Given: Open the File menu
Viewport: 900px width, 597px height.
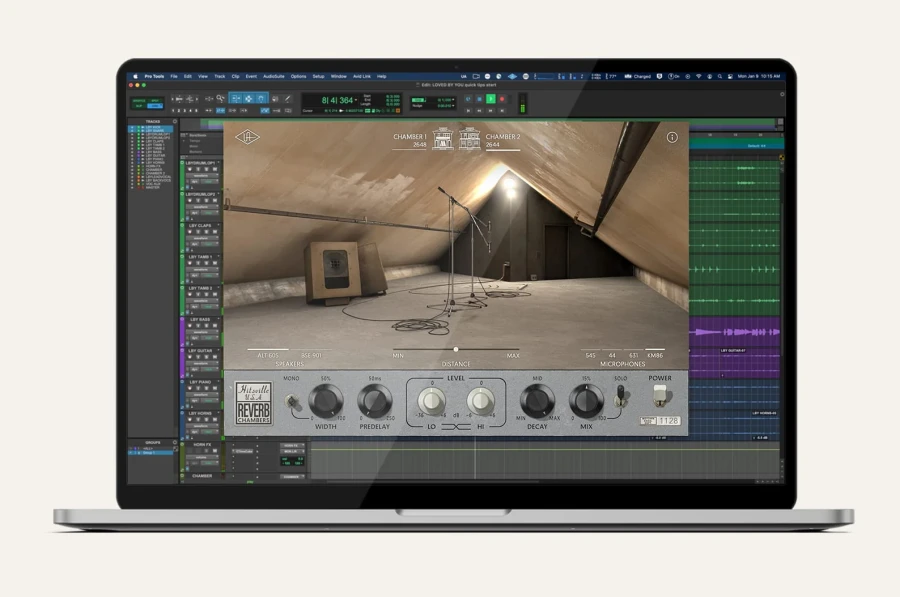Looking at the screenshot, I should coord(174,76).
